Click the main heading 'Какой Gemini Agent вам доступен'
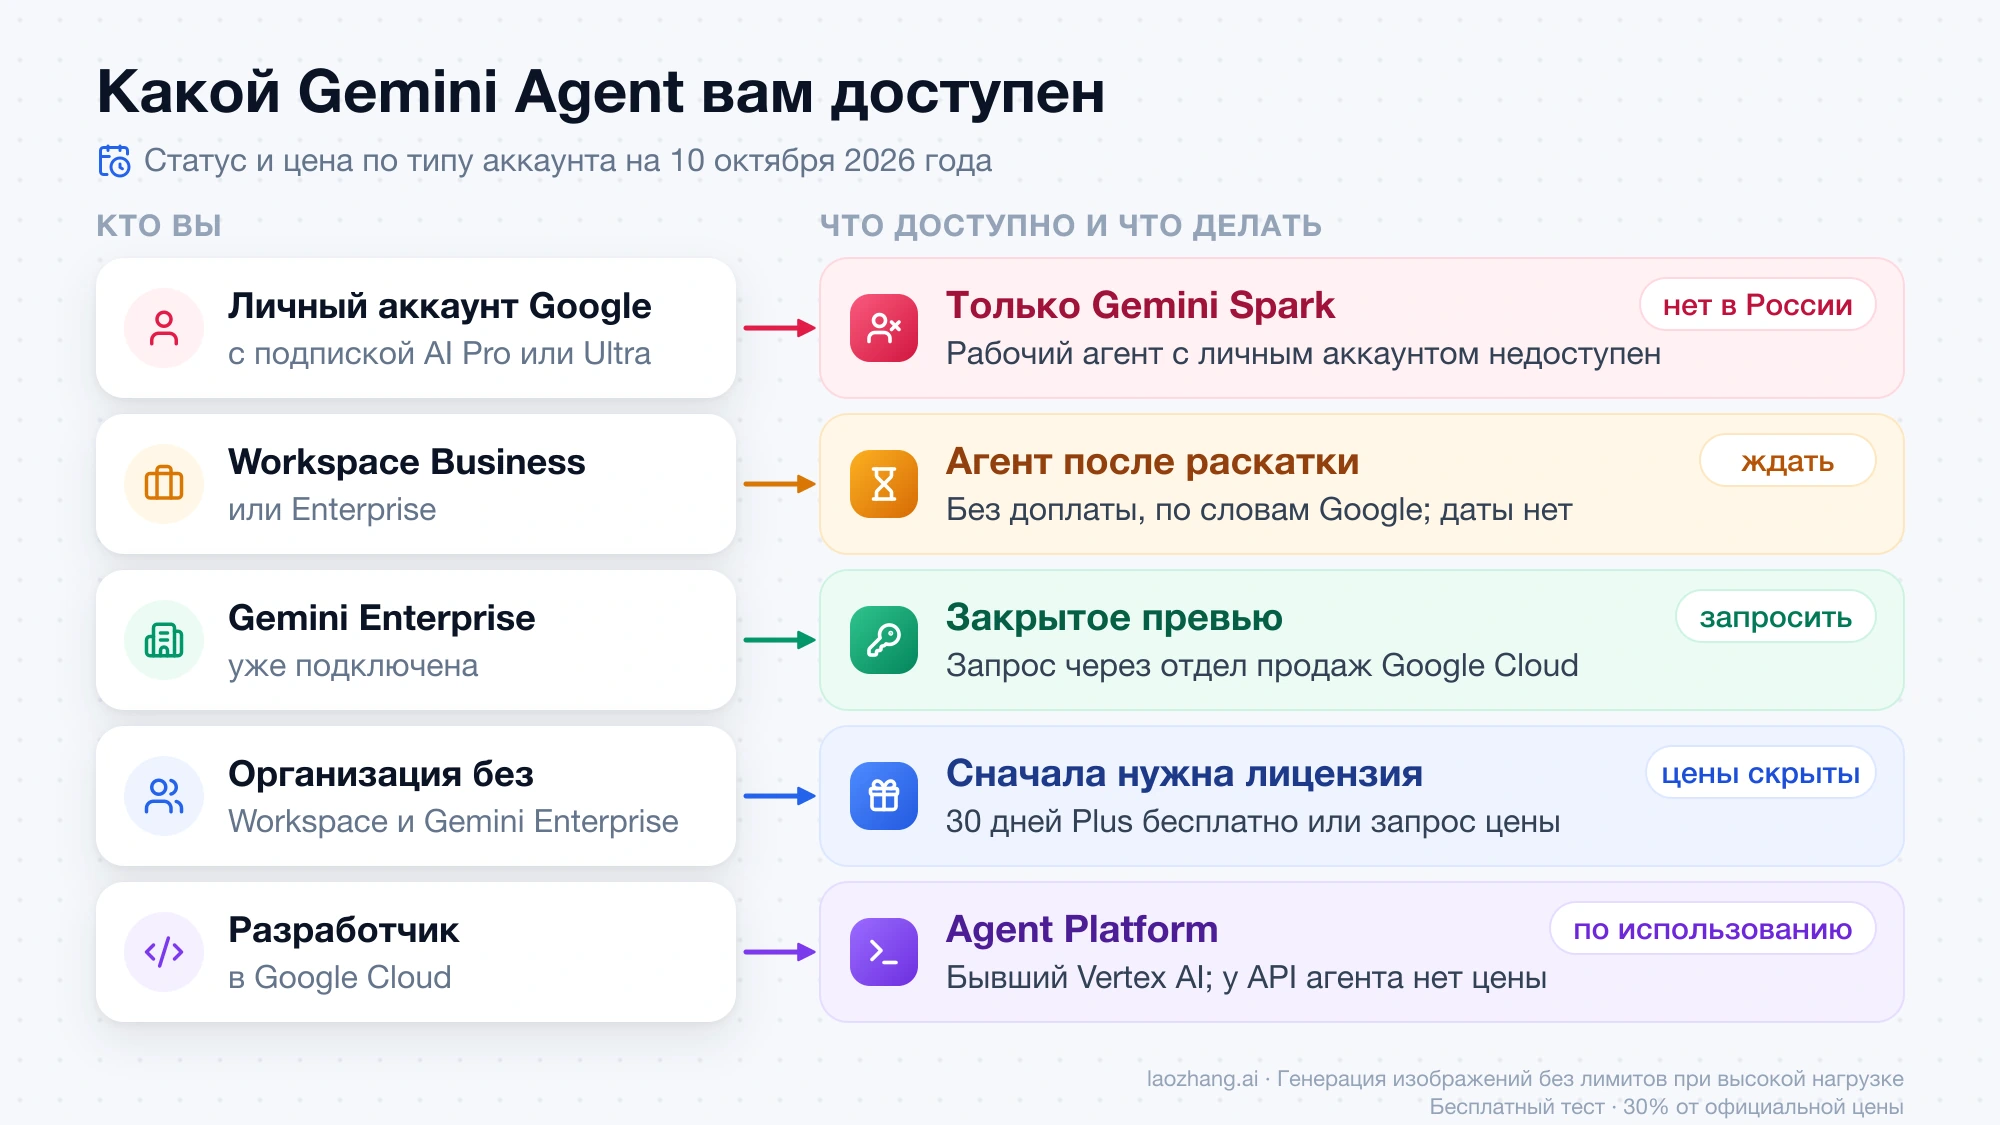The width and height of the screenshot is (2000, 1125). click(x=601, y=92)
